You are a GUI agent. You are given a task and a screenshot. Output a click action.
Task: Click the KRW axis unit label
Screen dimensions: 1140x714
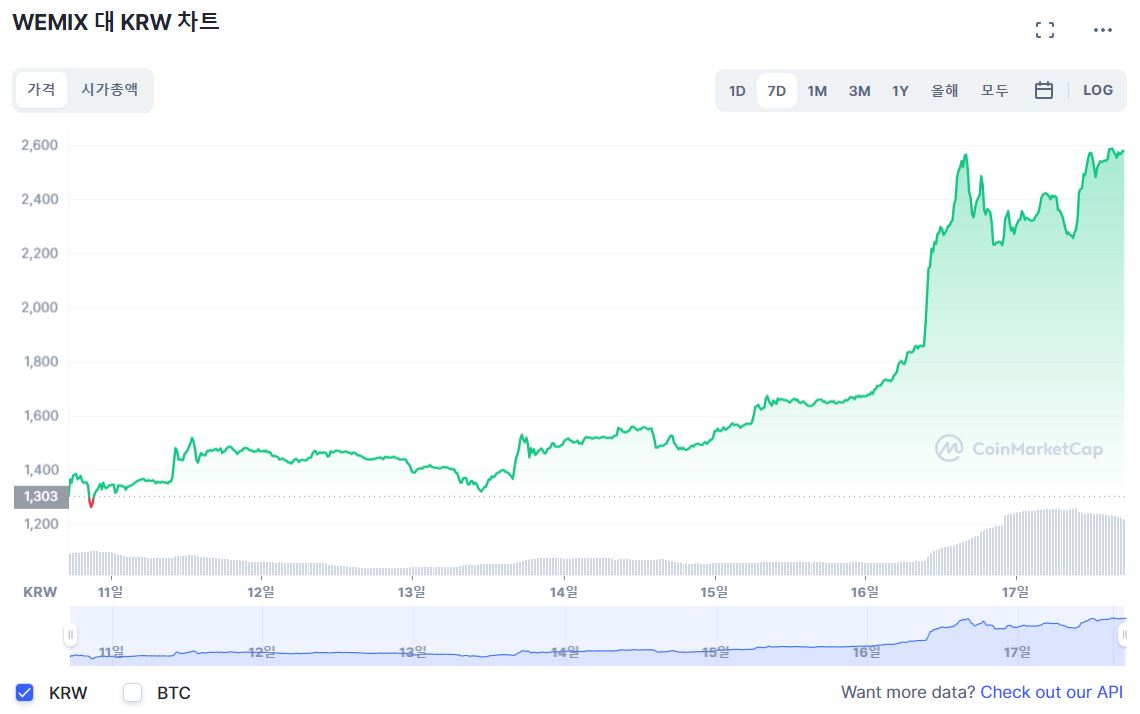tap(40, 593)
